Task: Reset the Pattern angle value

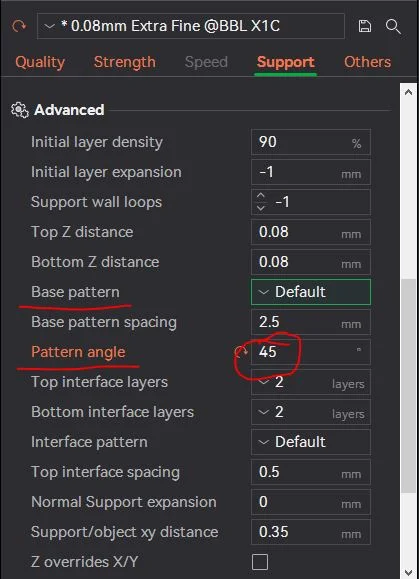Action: 241,352
